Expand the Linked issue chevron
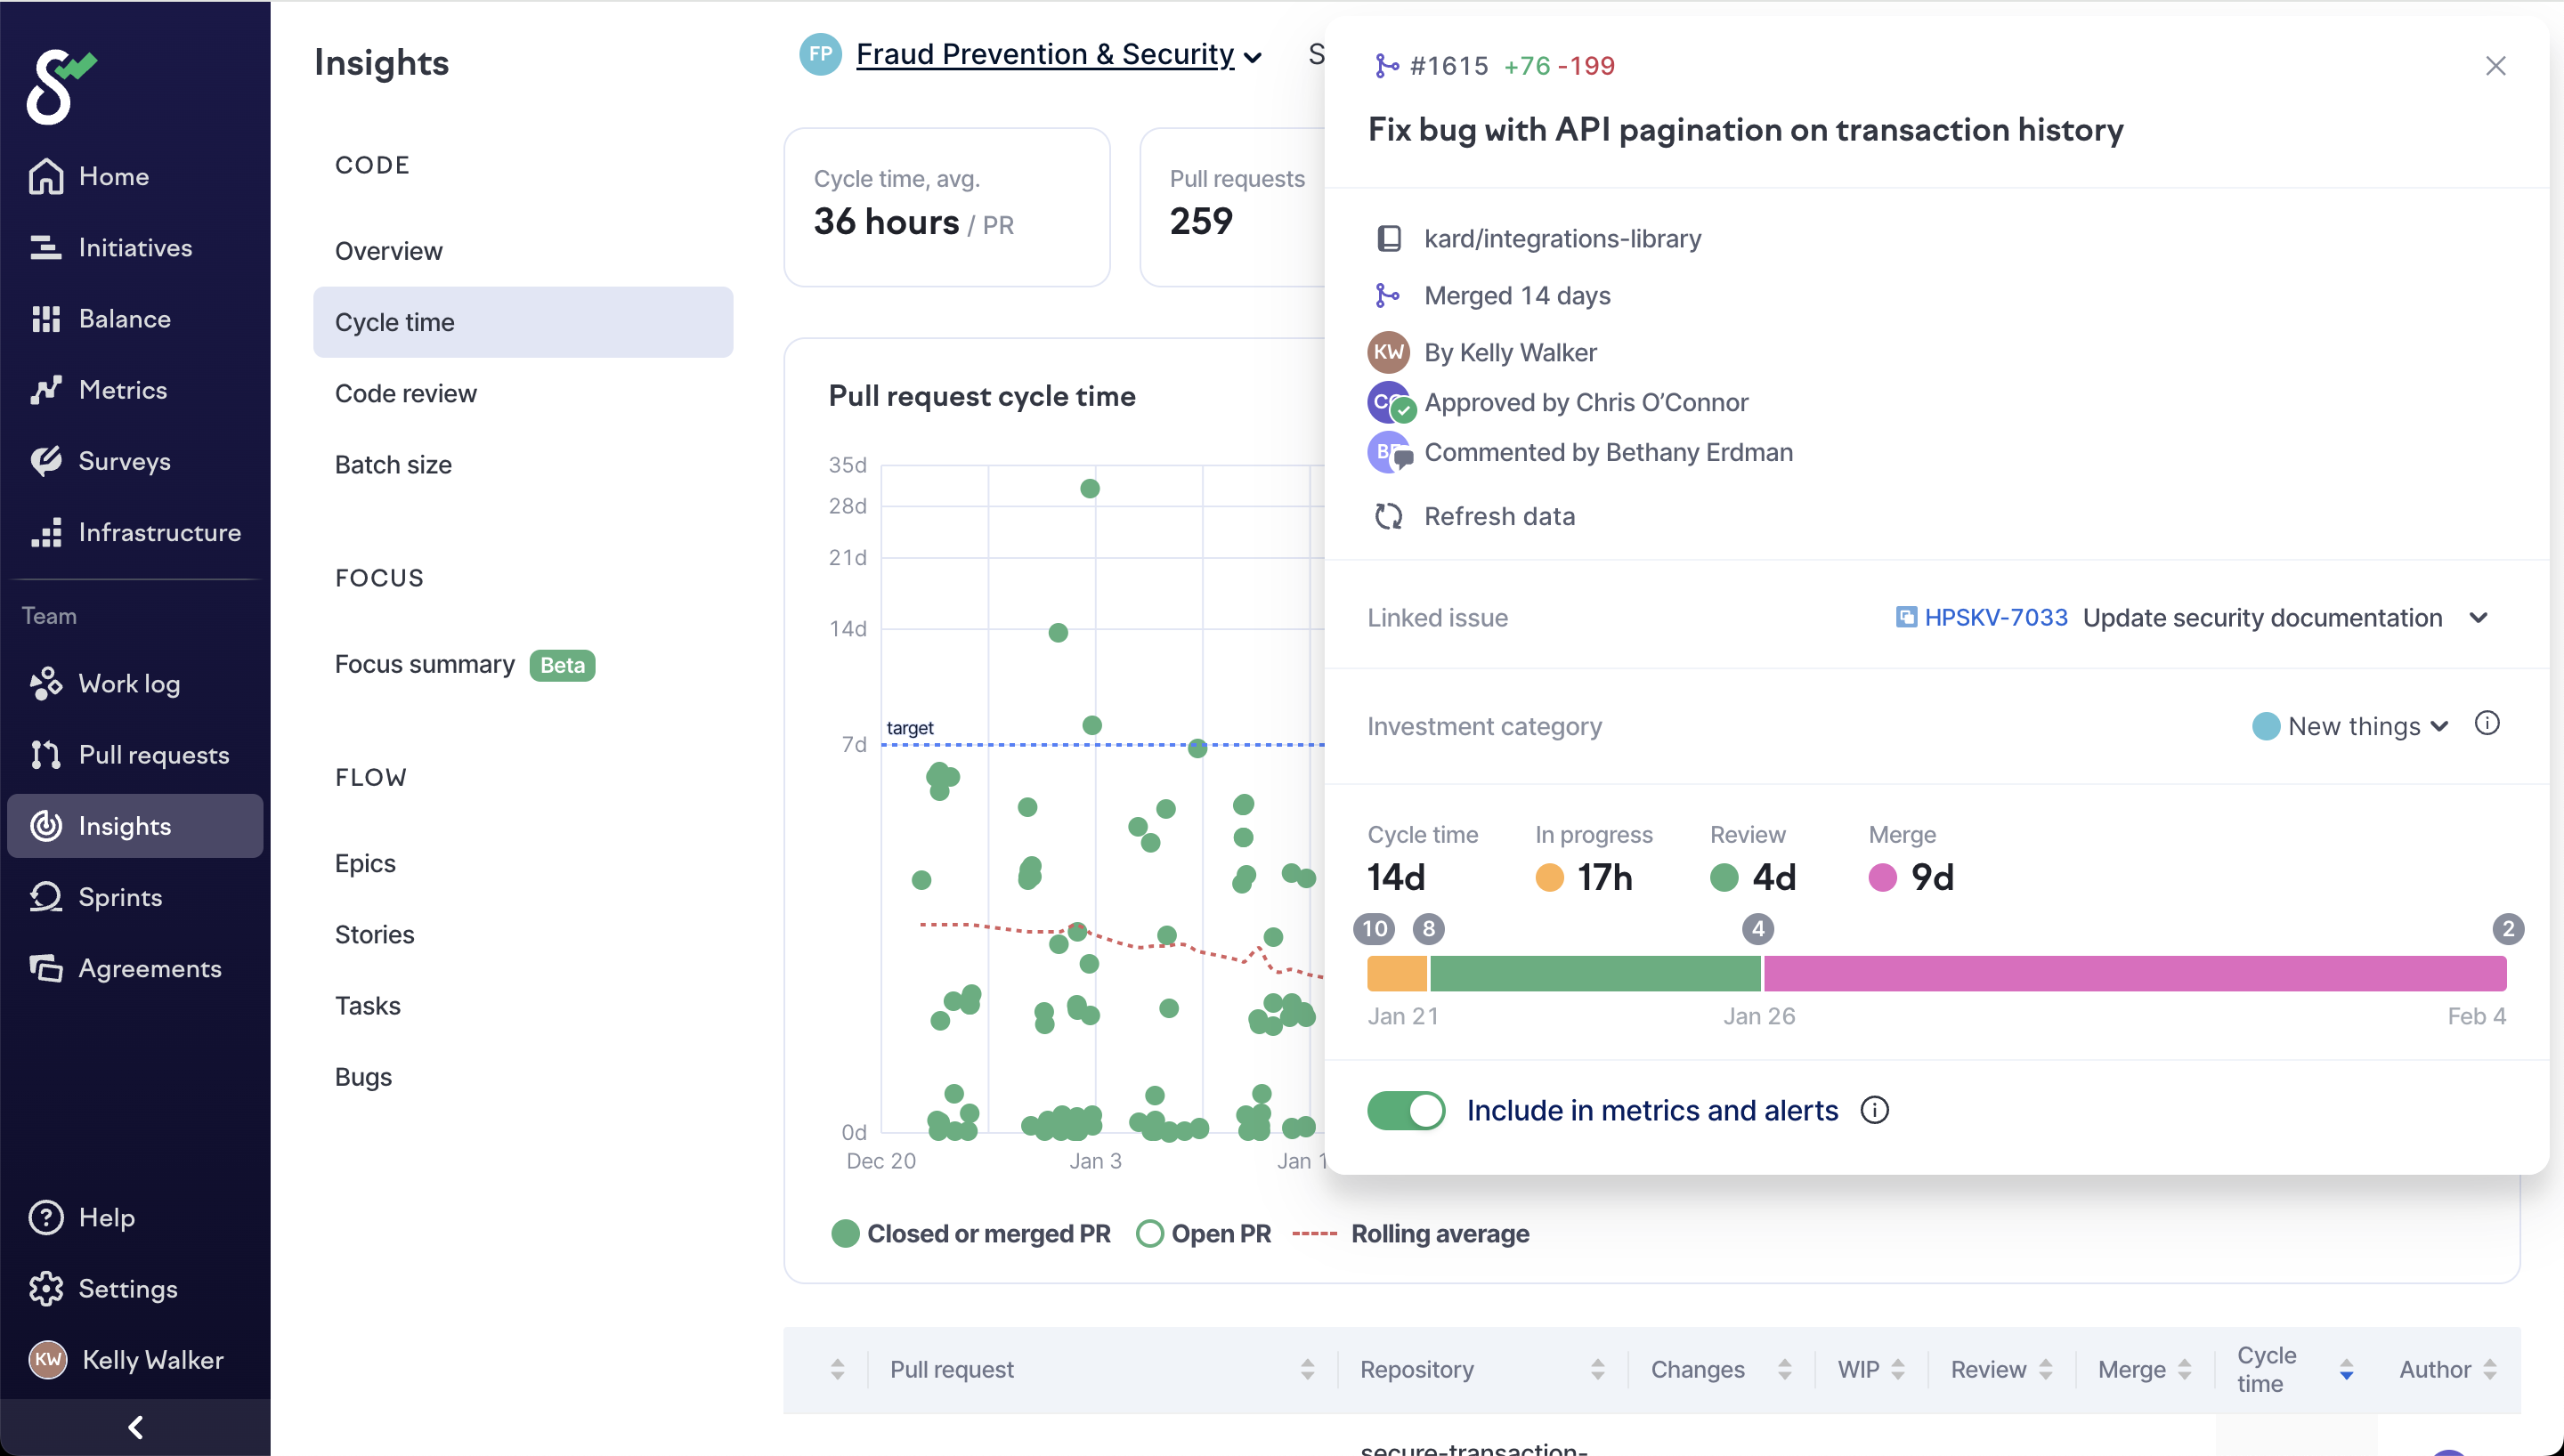This screenshot has height=1456, width=2564. 2478,618
